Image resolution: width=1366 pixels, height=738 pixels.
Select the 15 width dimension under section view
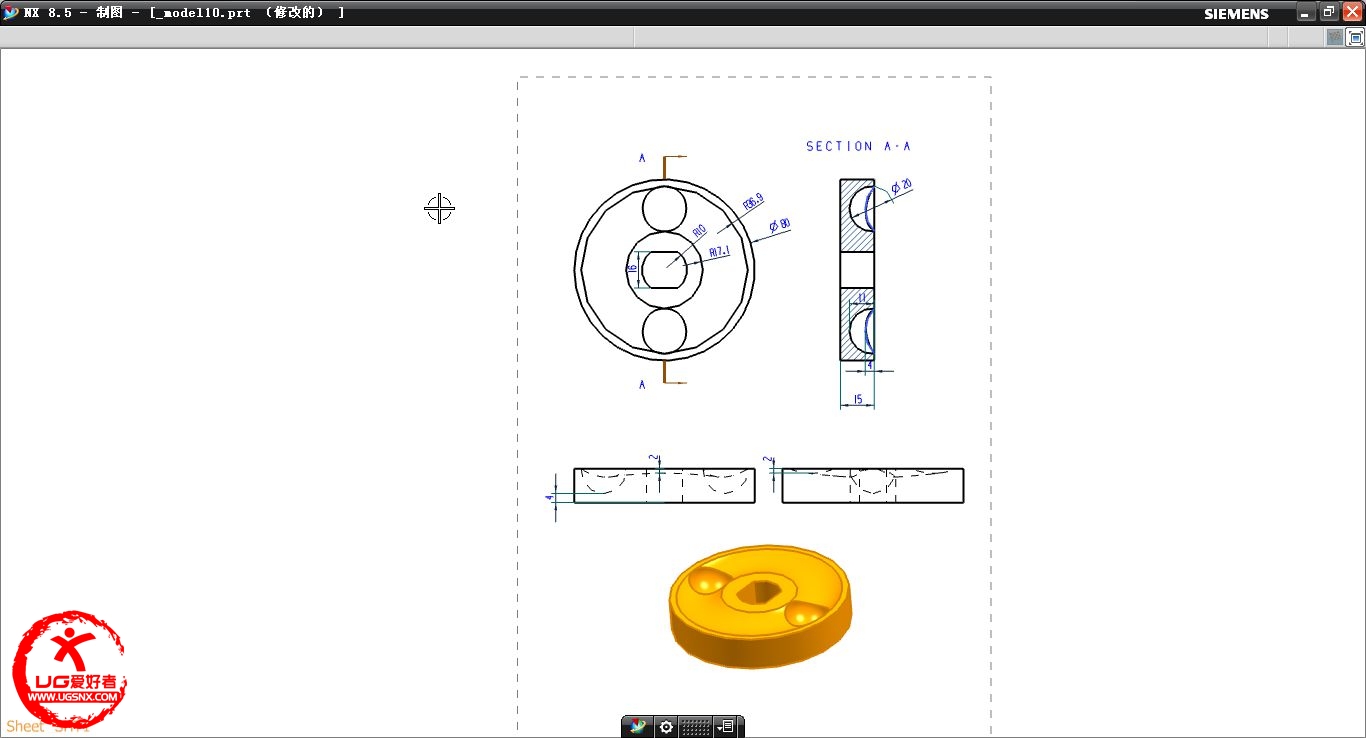857,399
